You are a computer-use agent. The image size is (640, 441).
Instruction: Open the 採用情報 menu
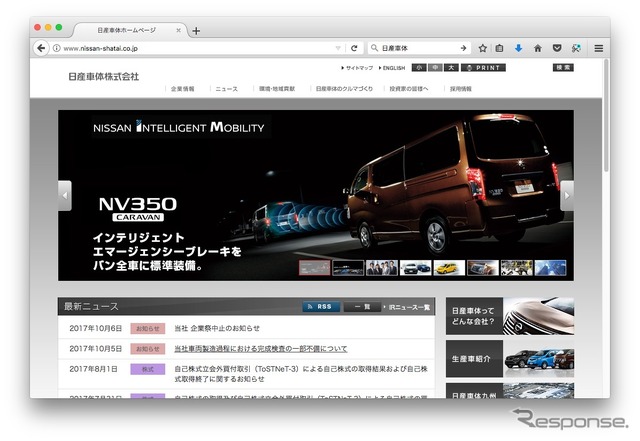tap(460, 89)
